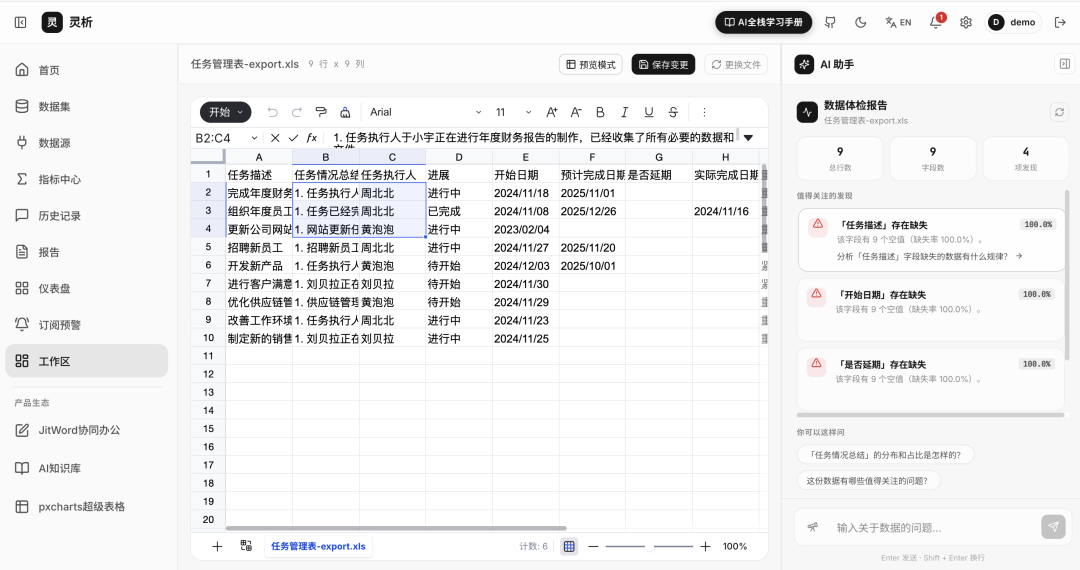This screenshot has height=570, width=1080.
Task: Click the 输入关于数据的问题 input field
Action: click(933, 528)
